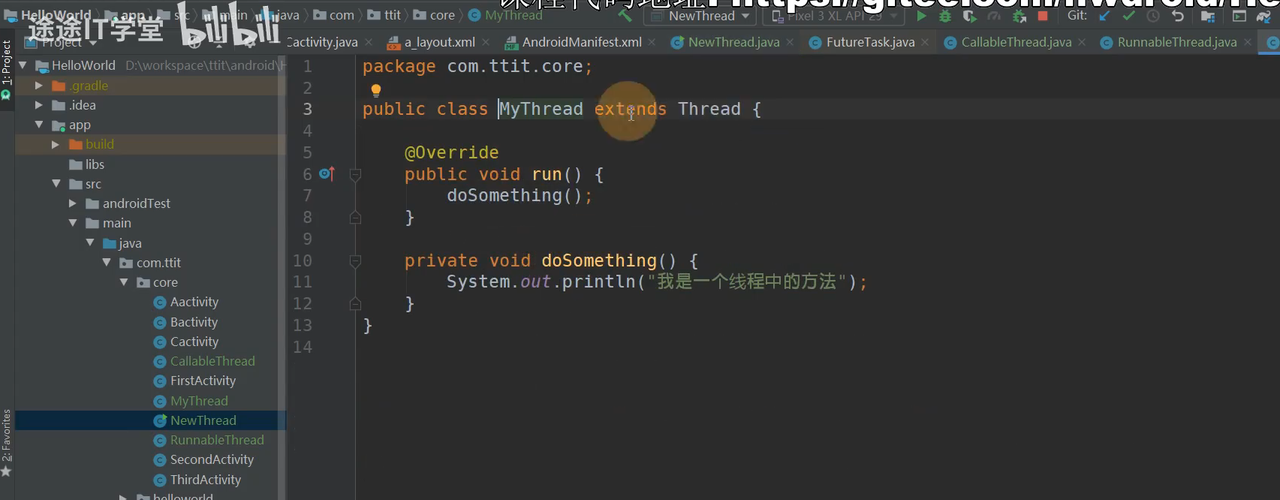The height and width of the screenshot is (500, 1280).
Task: Run the app with green play icon
Action: 922,16
